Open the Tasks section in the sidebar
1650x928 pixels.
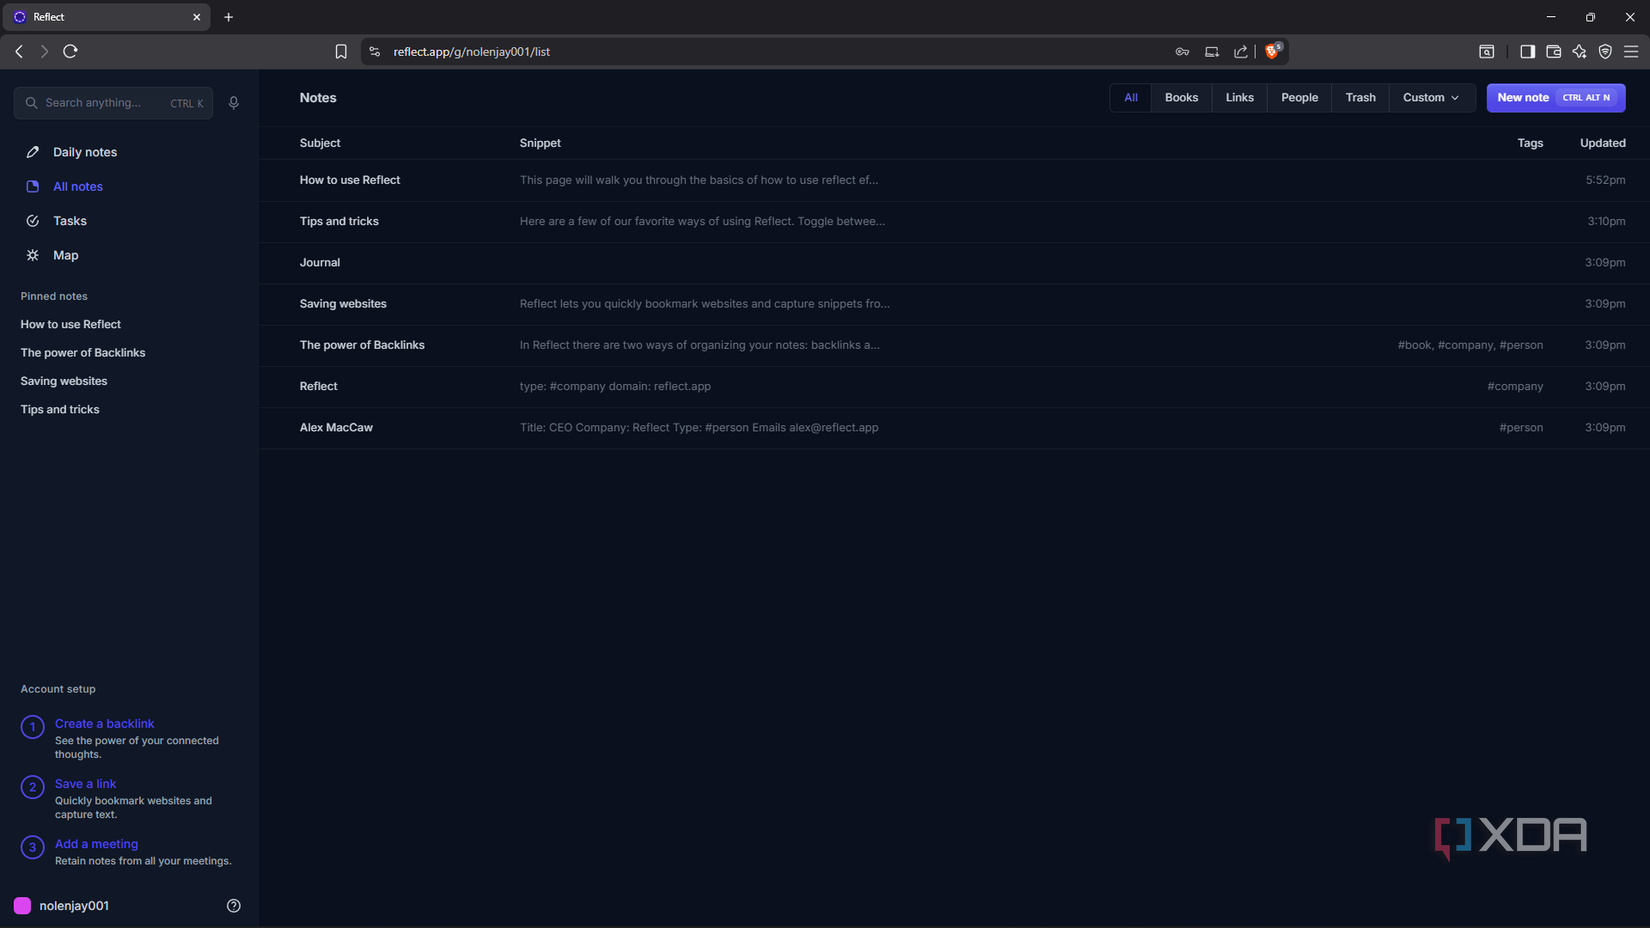coord(70,221)
